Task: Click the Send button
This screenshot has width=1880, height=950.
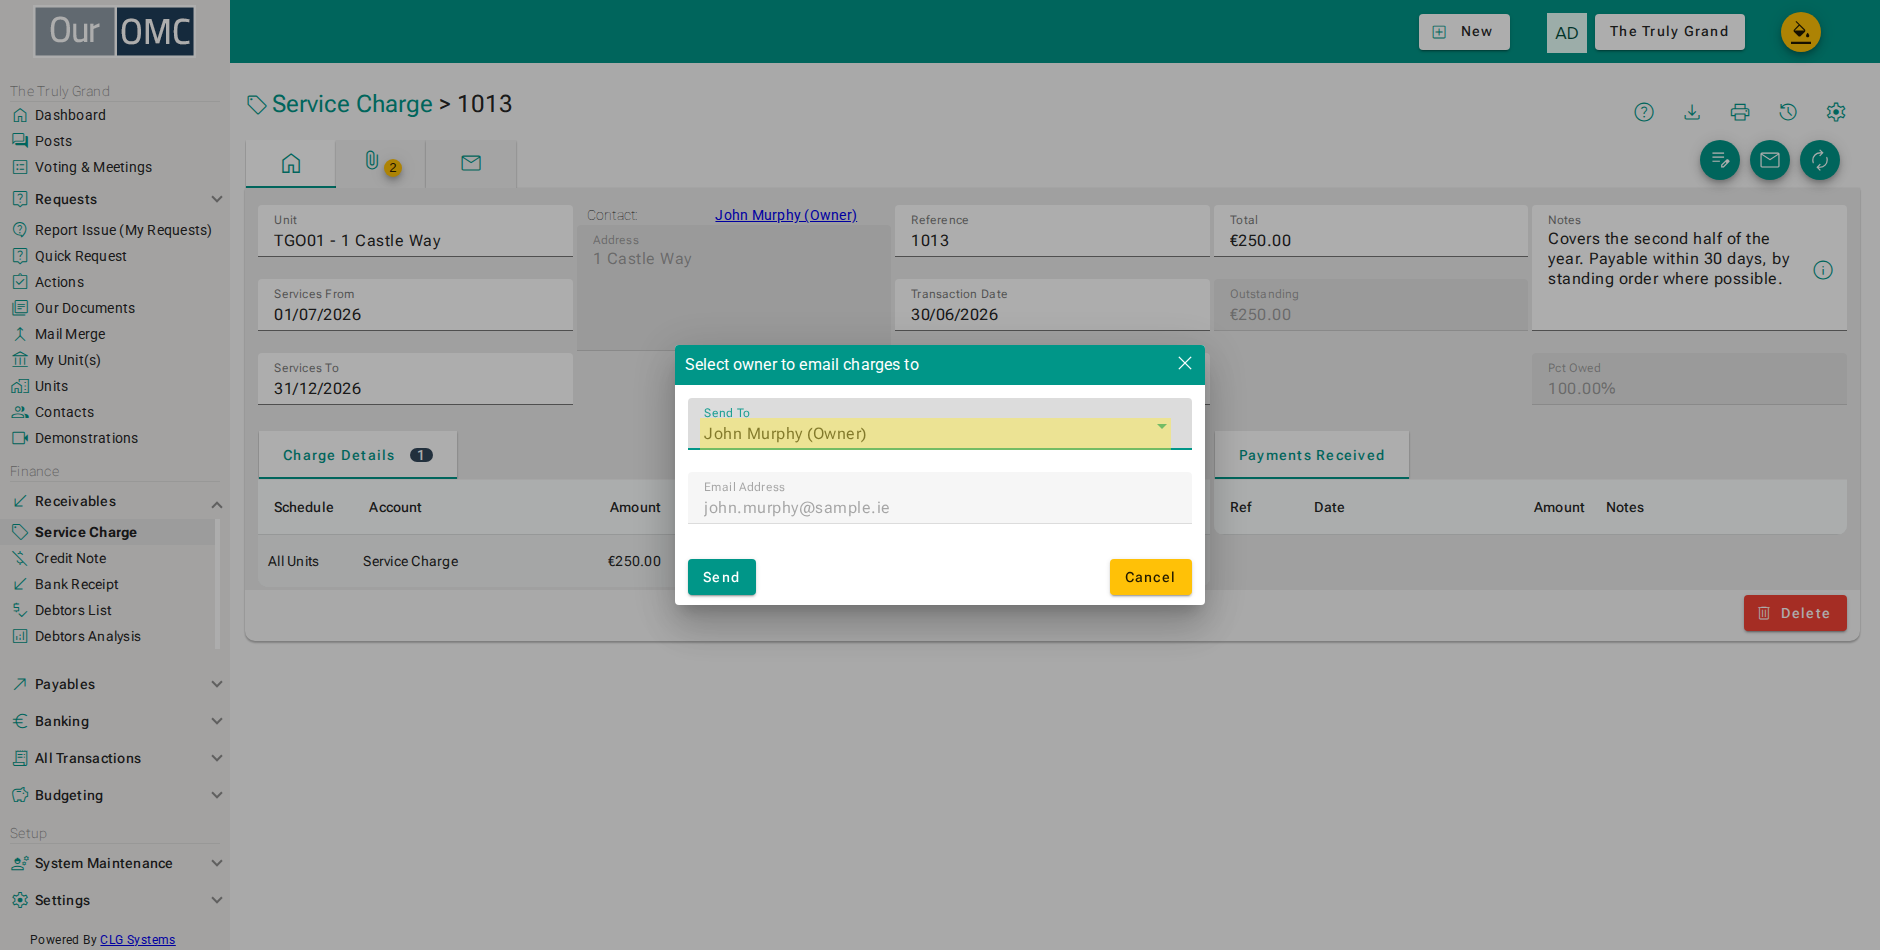Action: [721, 577]
